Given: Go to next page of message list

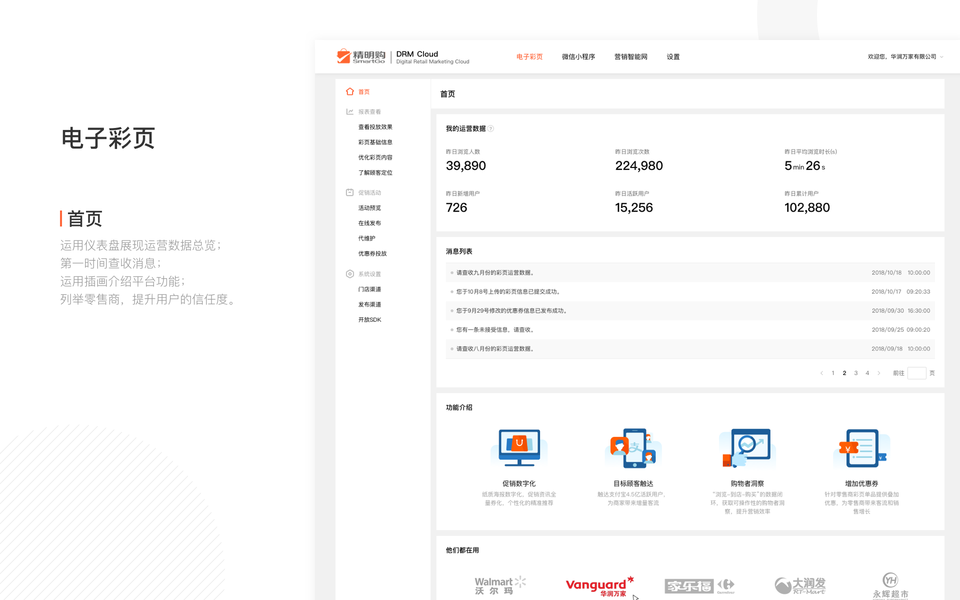Looking at the screenshot, I should (879, 373).
